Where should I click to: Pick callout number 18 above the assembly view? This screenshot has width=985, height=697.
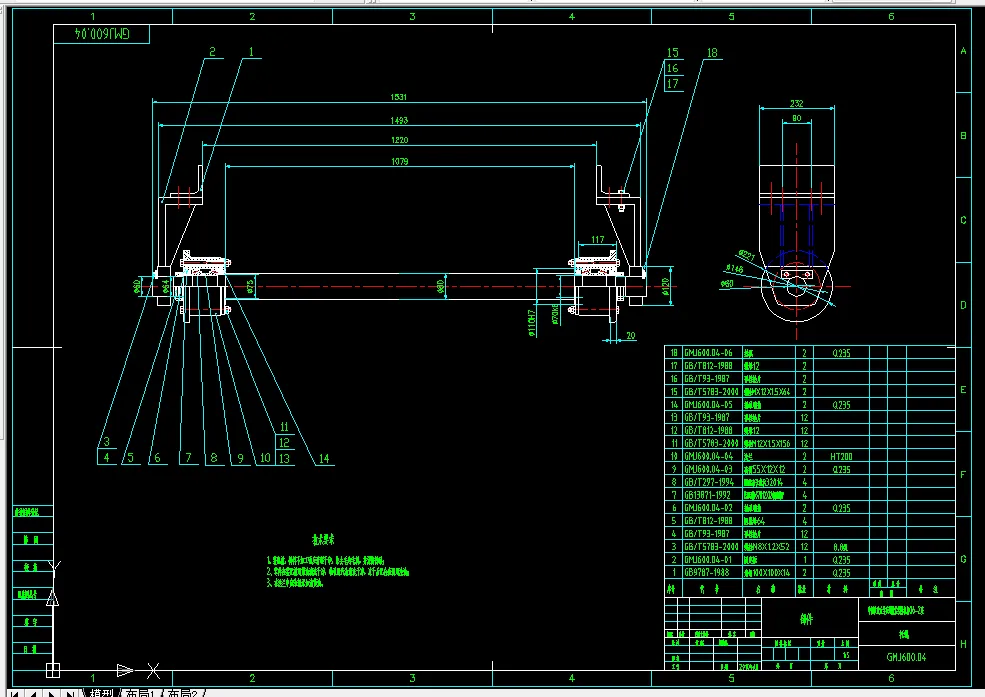pos(712,53)
